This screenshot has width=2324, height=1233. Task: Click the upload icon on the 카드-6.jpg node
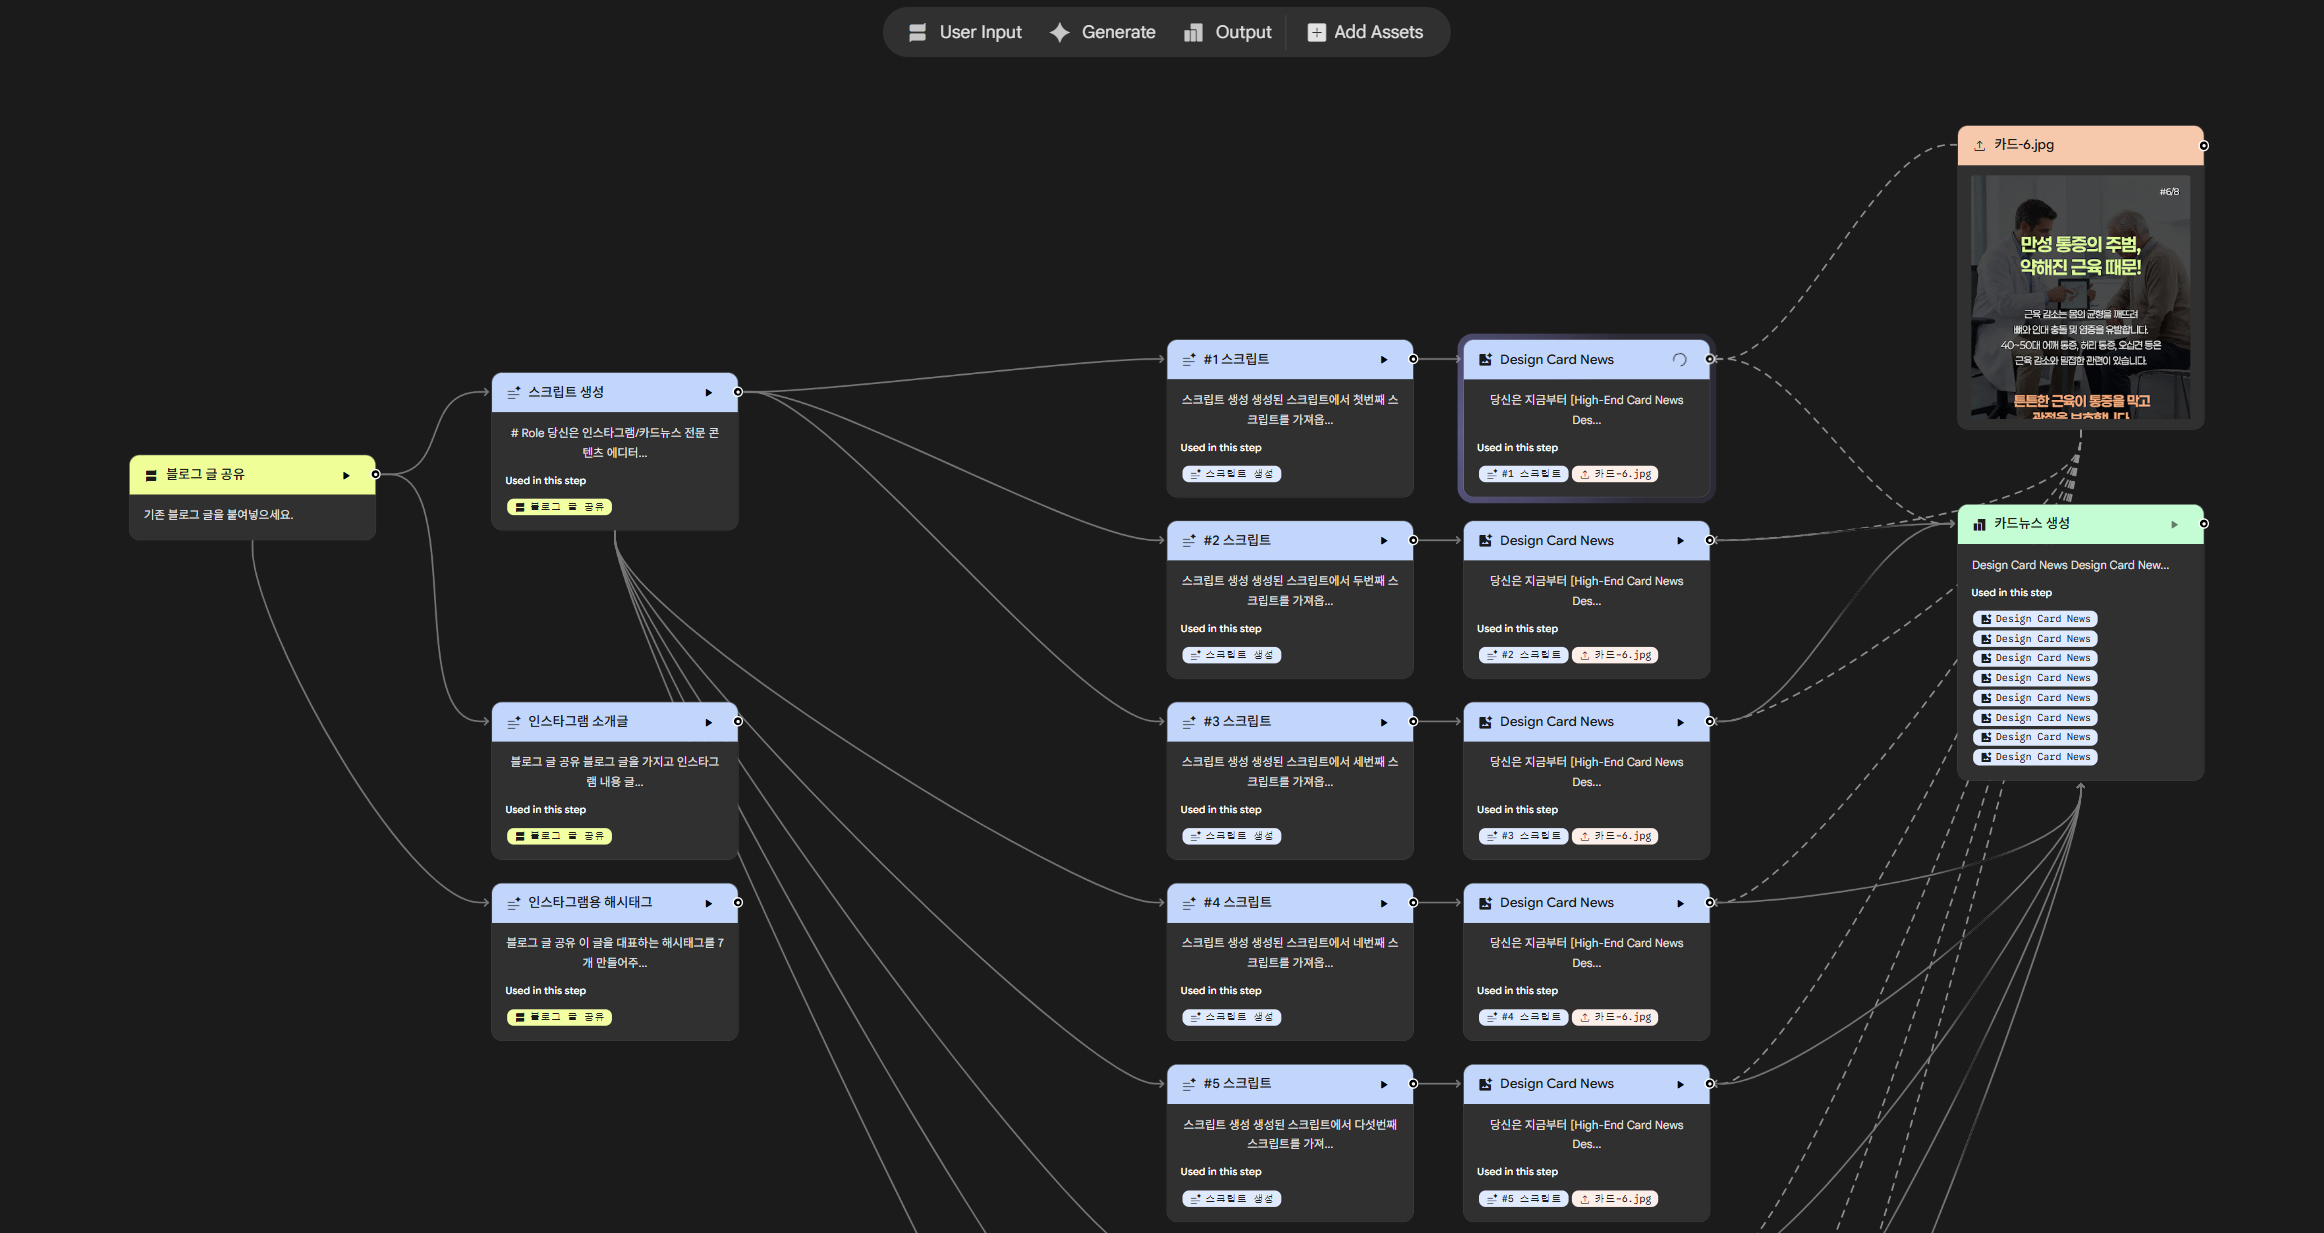[x=1979, y=145]
